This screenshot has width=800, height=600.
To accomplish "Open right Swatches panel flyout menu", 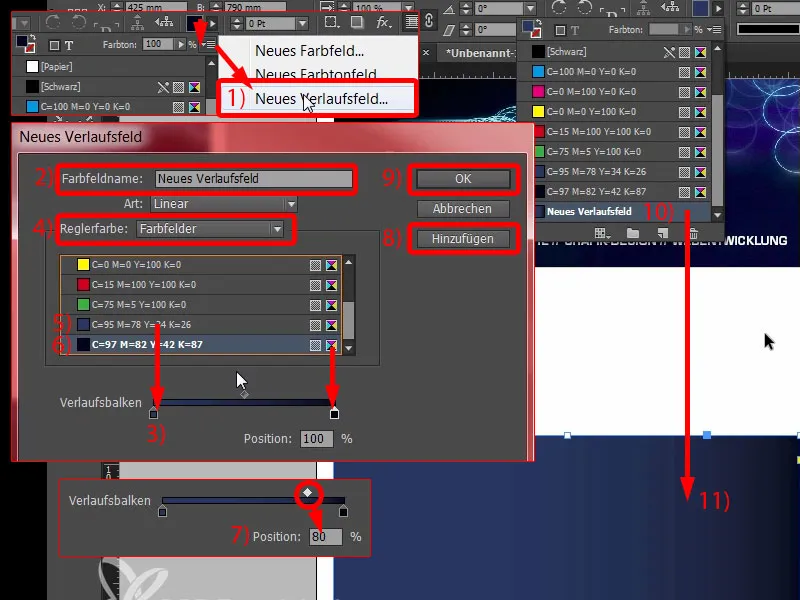I will pos(714,30).
